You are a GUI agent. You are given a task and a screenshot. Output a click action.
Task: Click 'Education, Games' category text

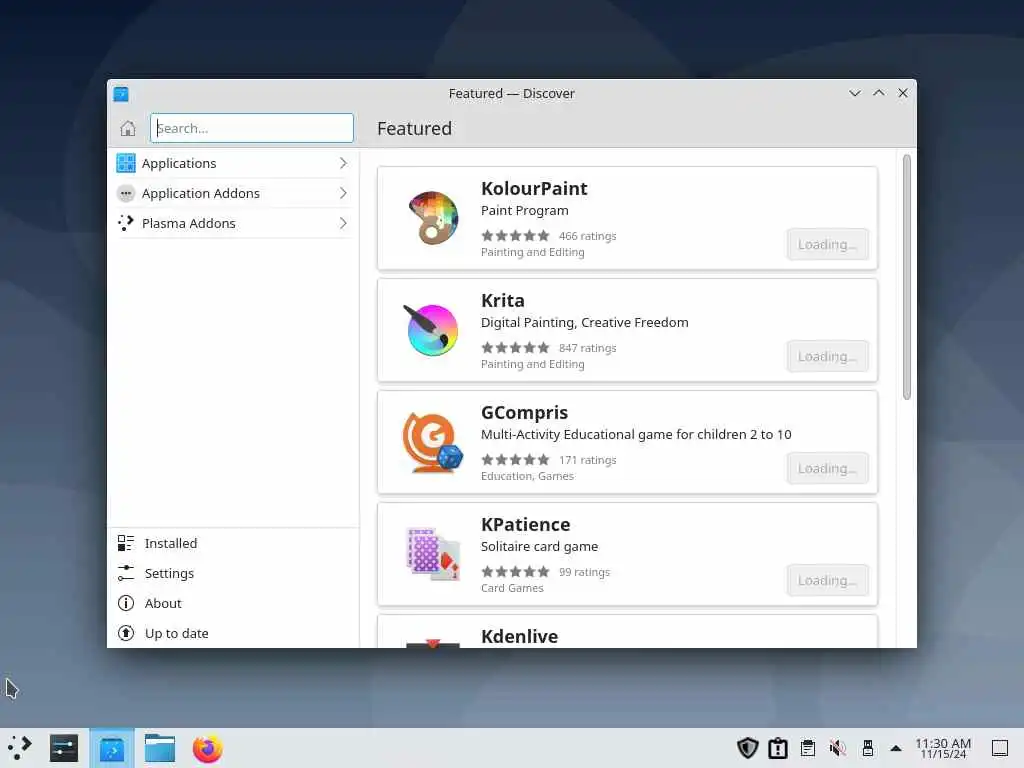(527, 476)
